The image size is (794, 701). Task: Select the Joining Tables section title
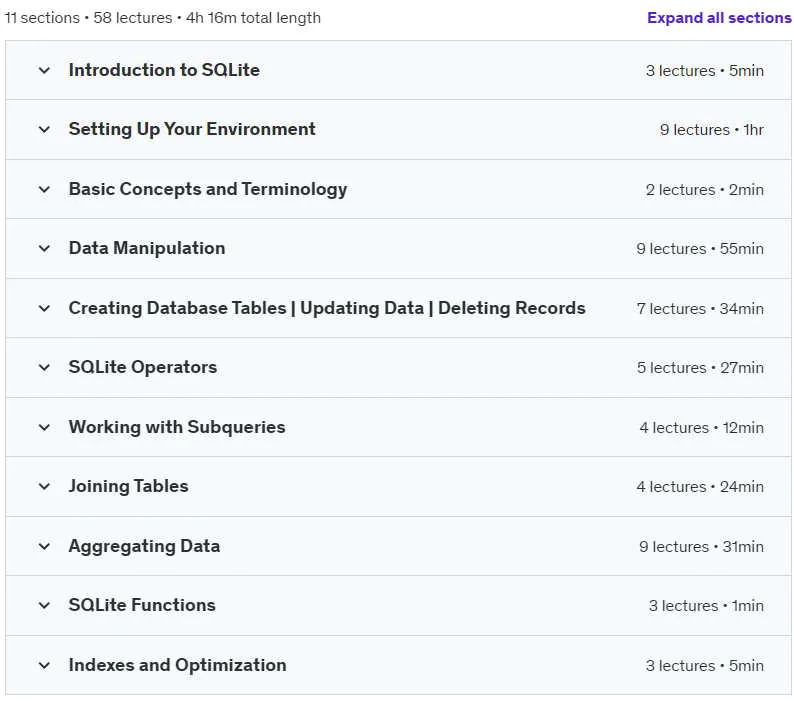[129, 486]
